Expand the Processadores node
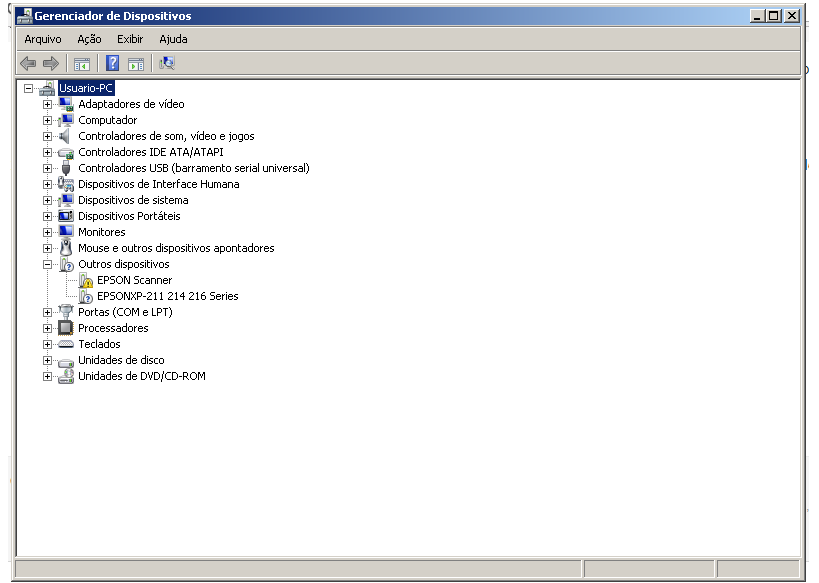Screen dimensions: 819x583 (x=47, y=329)
